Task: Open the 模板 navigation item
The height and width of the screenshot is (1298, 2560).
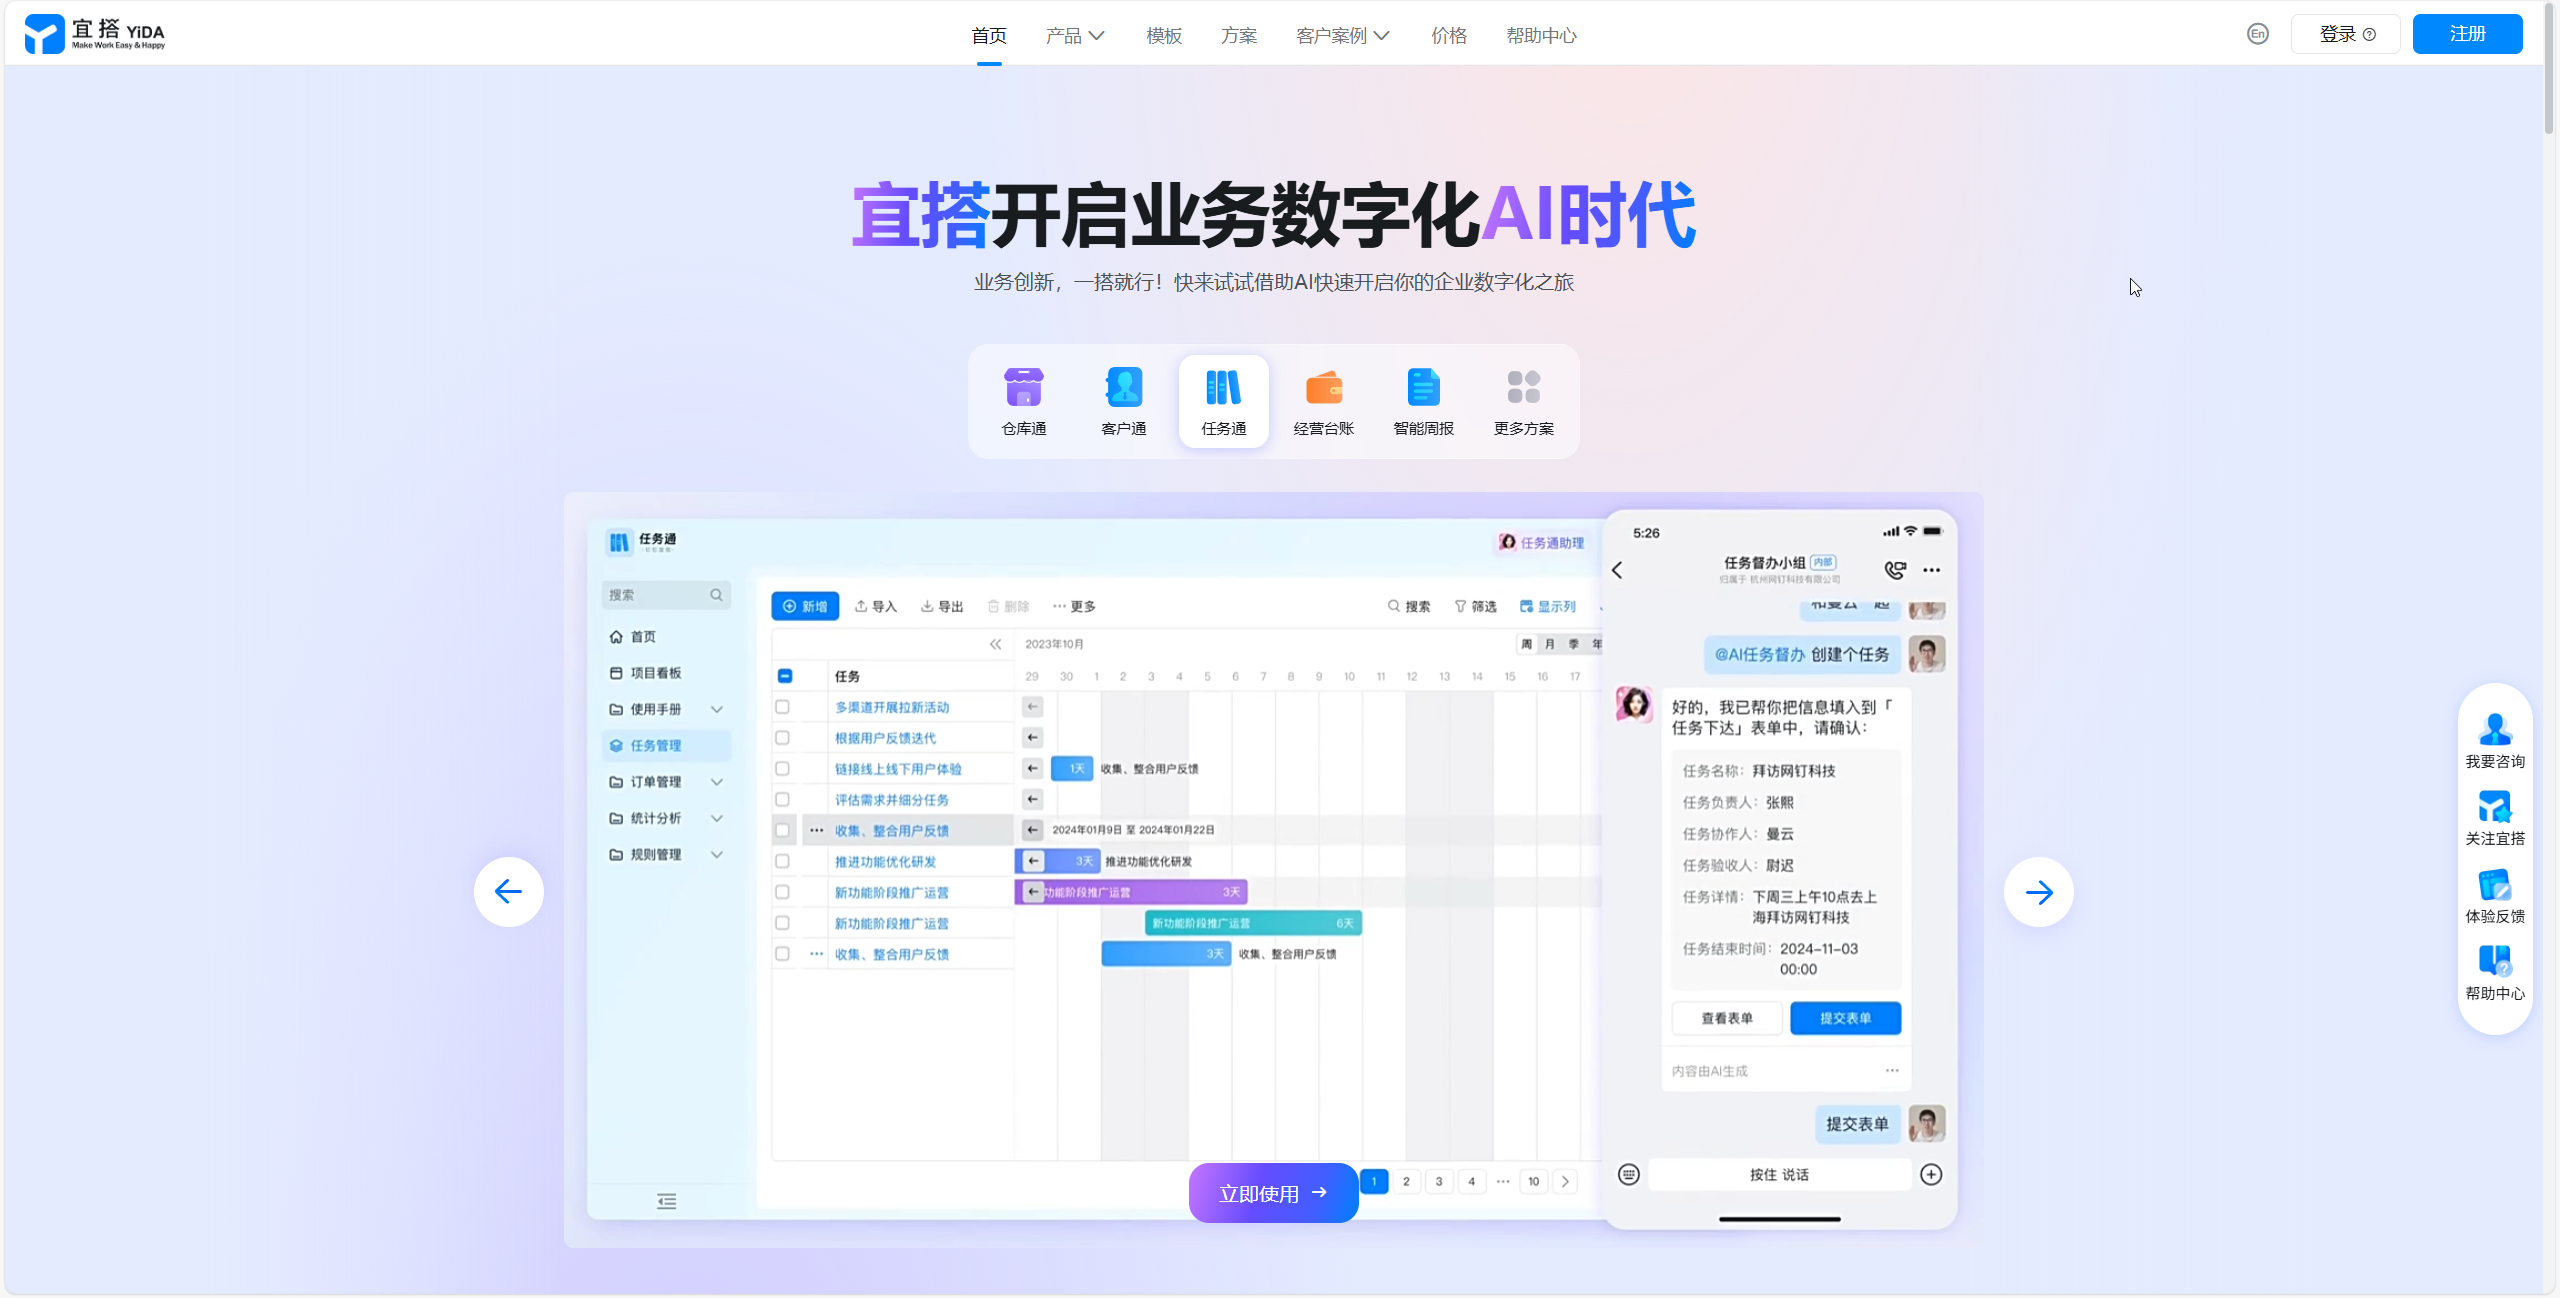Action: (x=1164, y=35)
